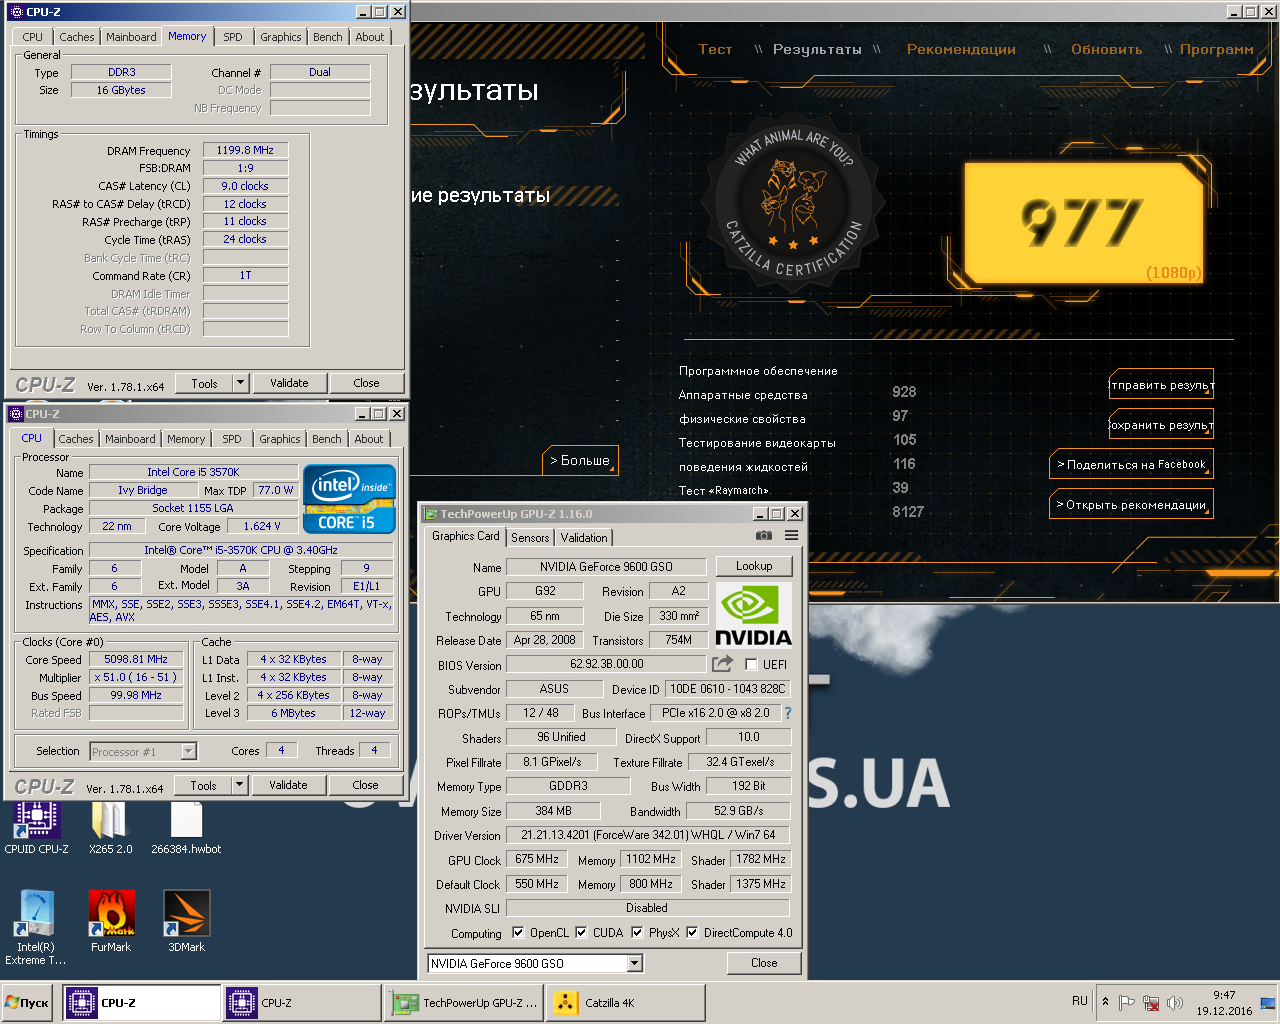This screenshot has width=1280, height=1024.
Task: Open Тест tab in Catzilla
Action: [x=715, y=49]
